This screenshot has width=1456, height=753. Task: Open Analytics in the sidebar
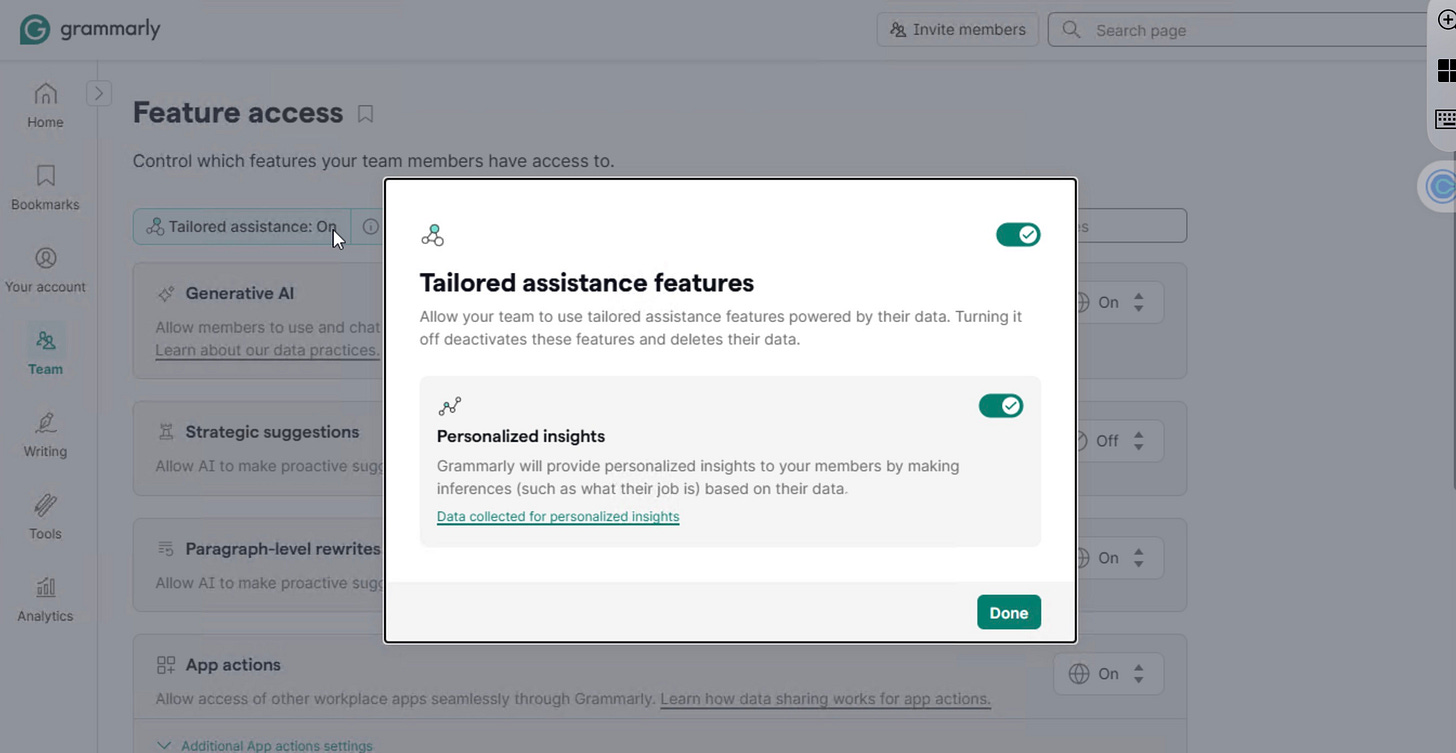tap(45, 600)
